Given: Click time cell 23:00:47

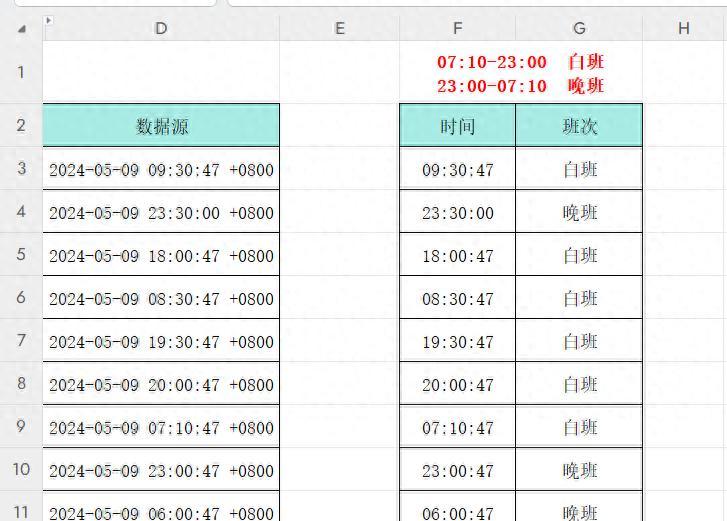Looking at the screenshot, I should 457,469.
